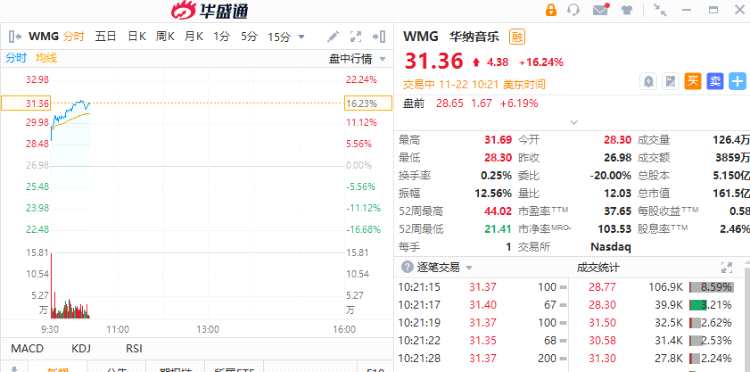Screen dimensions: 750x372
Task: Open the note icon next to bell
Action: pyautogui.click(x=670, y=81)
